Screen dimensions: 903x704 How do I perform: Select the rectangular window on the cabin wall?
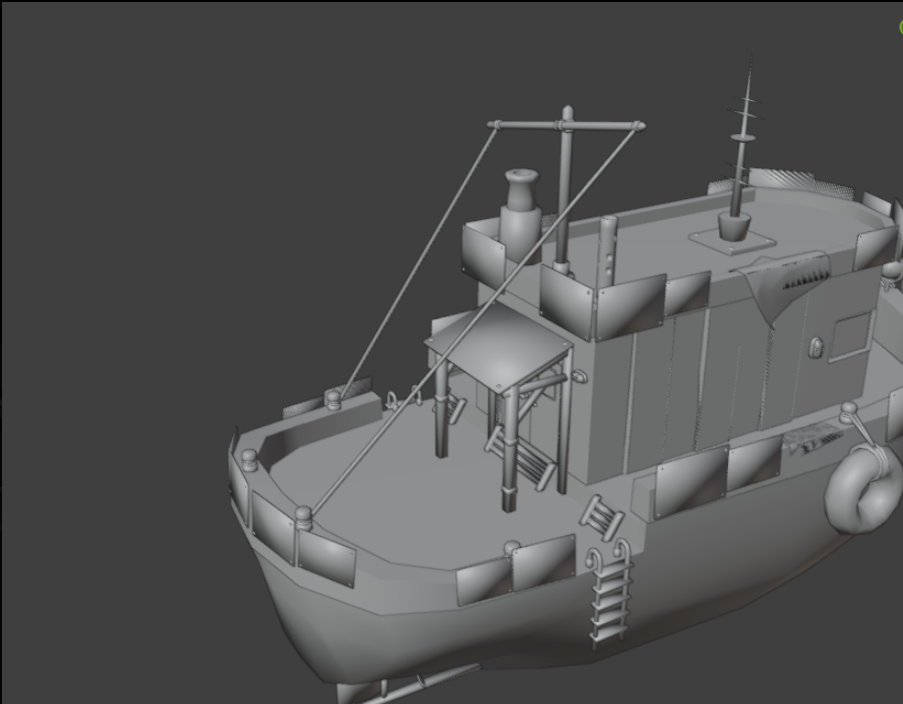point(852,336)
